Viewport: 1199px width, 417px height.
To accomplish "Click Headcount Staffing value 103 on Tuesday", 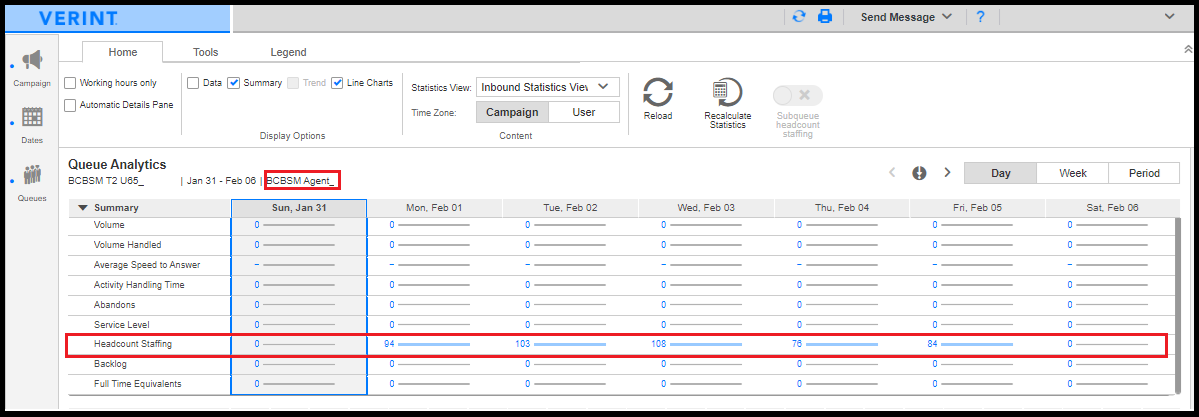I will point(523,344).
